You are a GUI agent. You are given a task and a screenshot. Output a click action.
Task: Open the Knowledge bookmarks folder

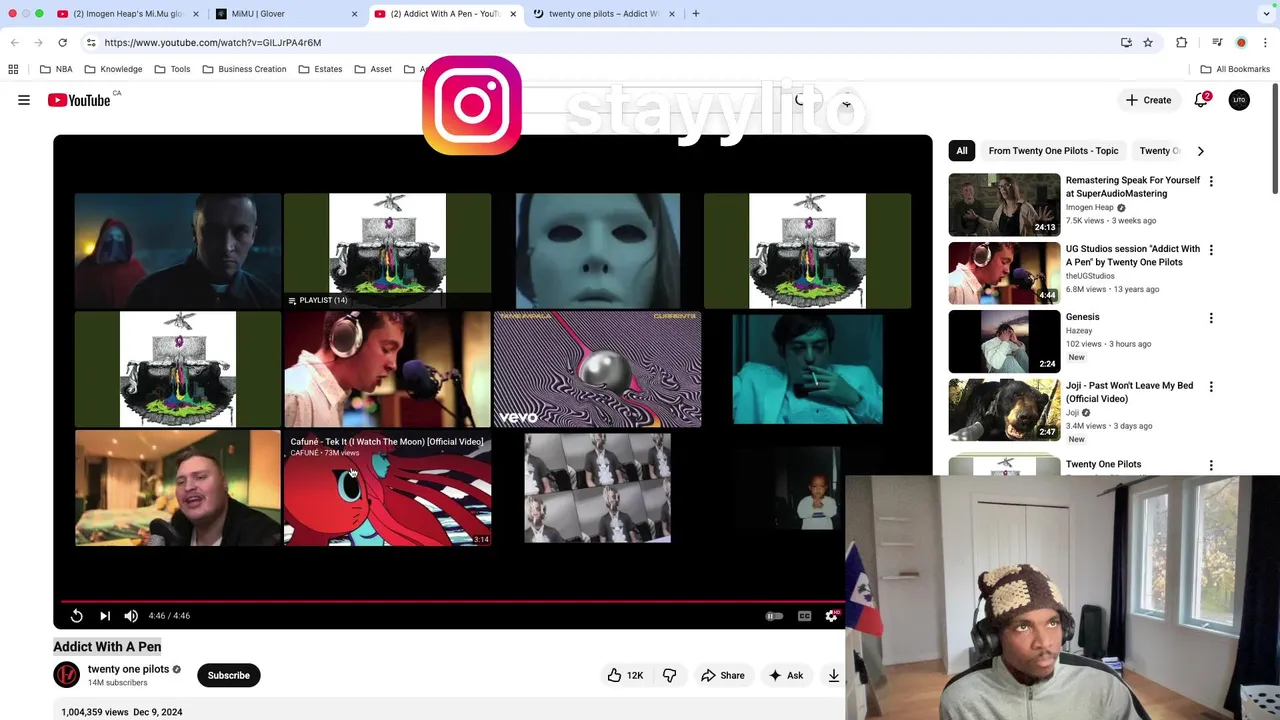(113, 69)
